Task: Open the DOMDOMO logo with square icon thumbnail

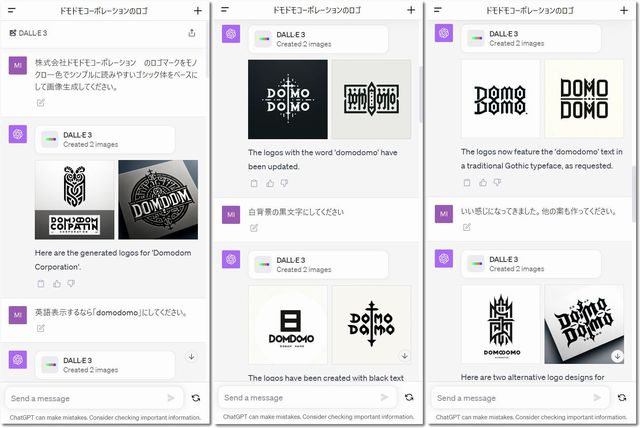Action: coord(288,325)
